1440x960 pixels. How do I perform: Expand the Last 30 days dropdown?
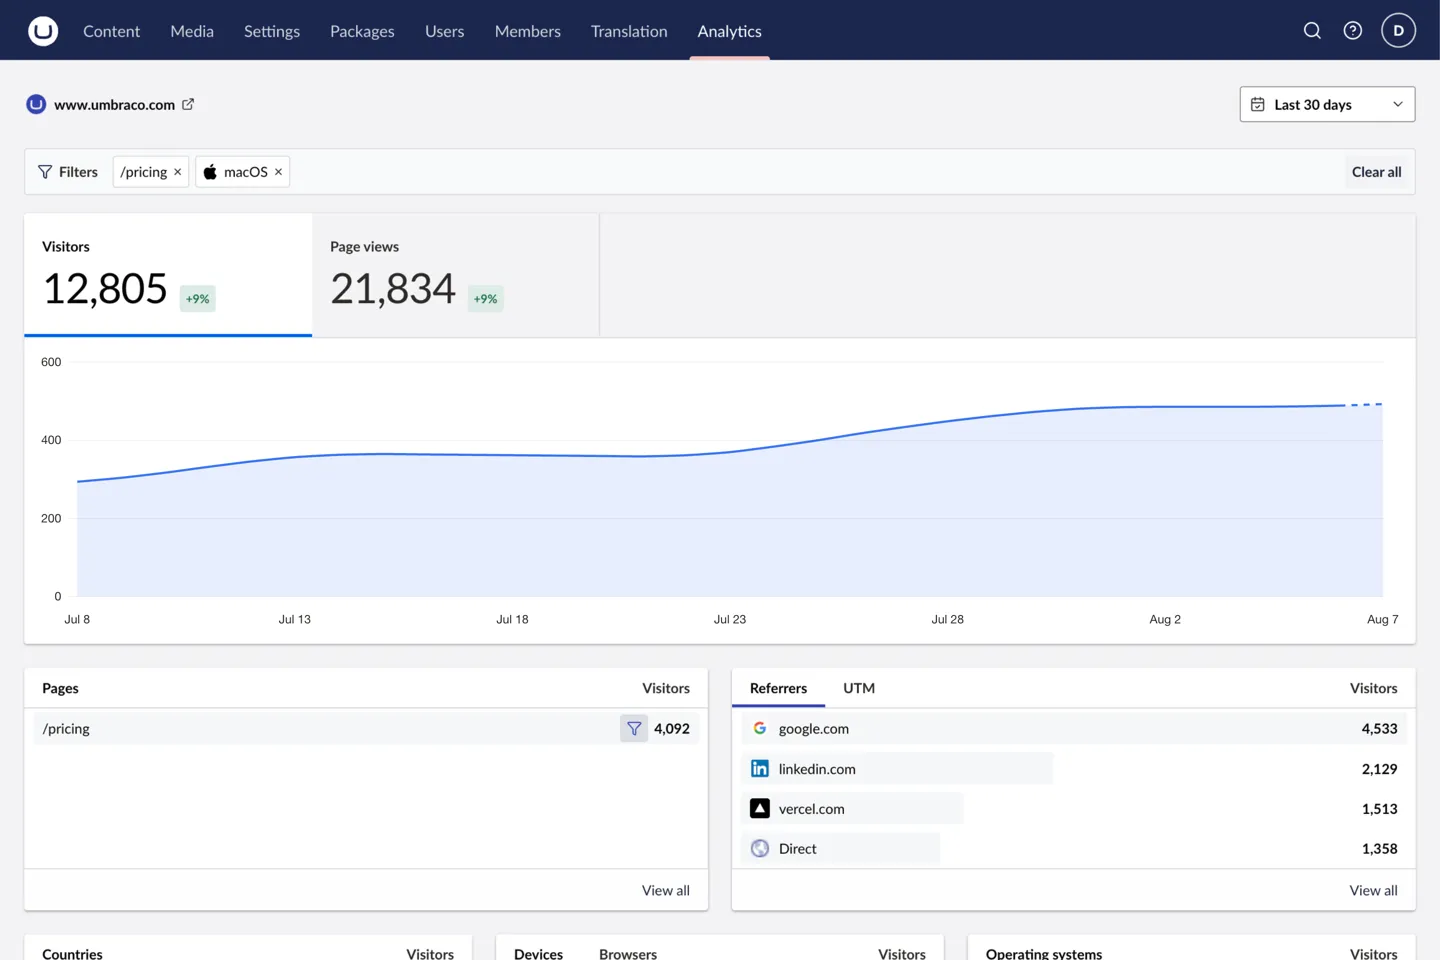[1327, 104]
